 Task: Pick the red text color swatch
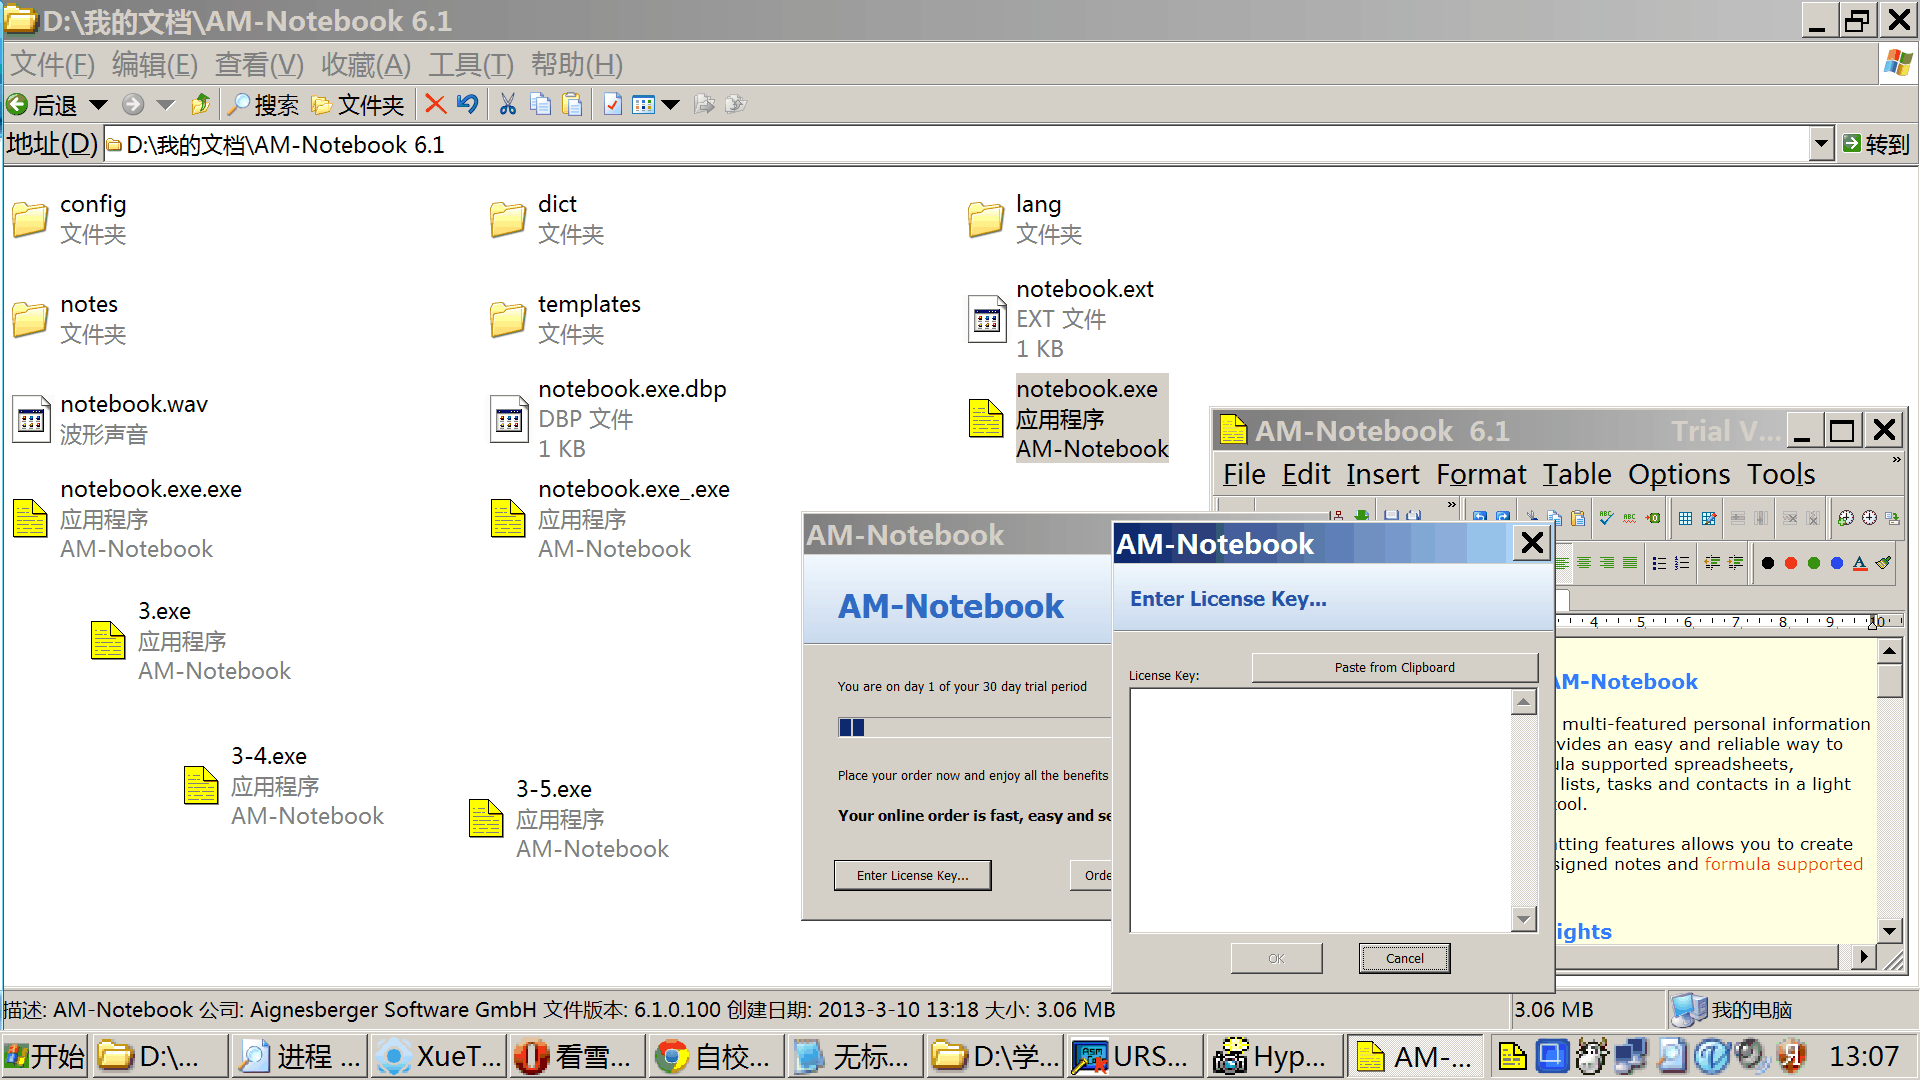pyautogui.click(x=1791, y=563)
